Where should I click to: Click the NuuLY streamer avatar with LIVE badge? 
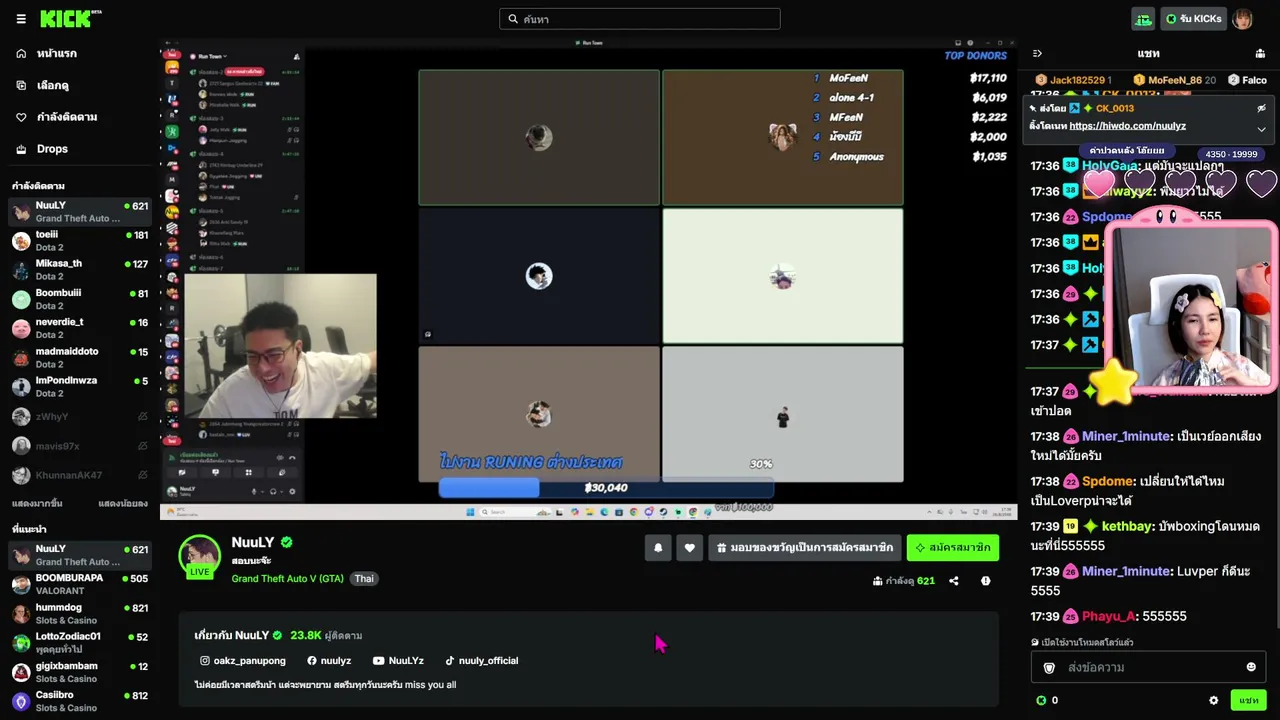(200, 558)
